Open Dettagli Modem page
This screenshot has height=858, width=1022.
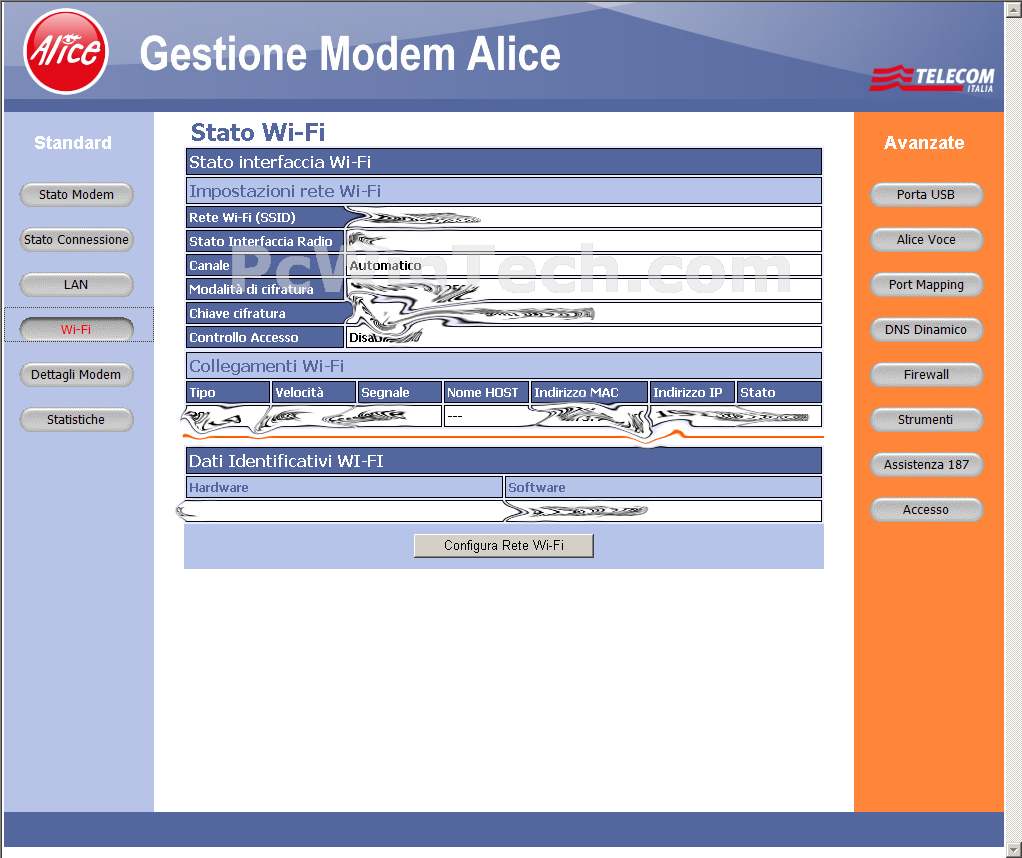pyautogui.click(x=76, y=374)
